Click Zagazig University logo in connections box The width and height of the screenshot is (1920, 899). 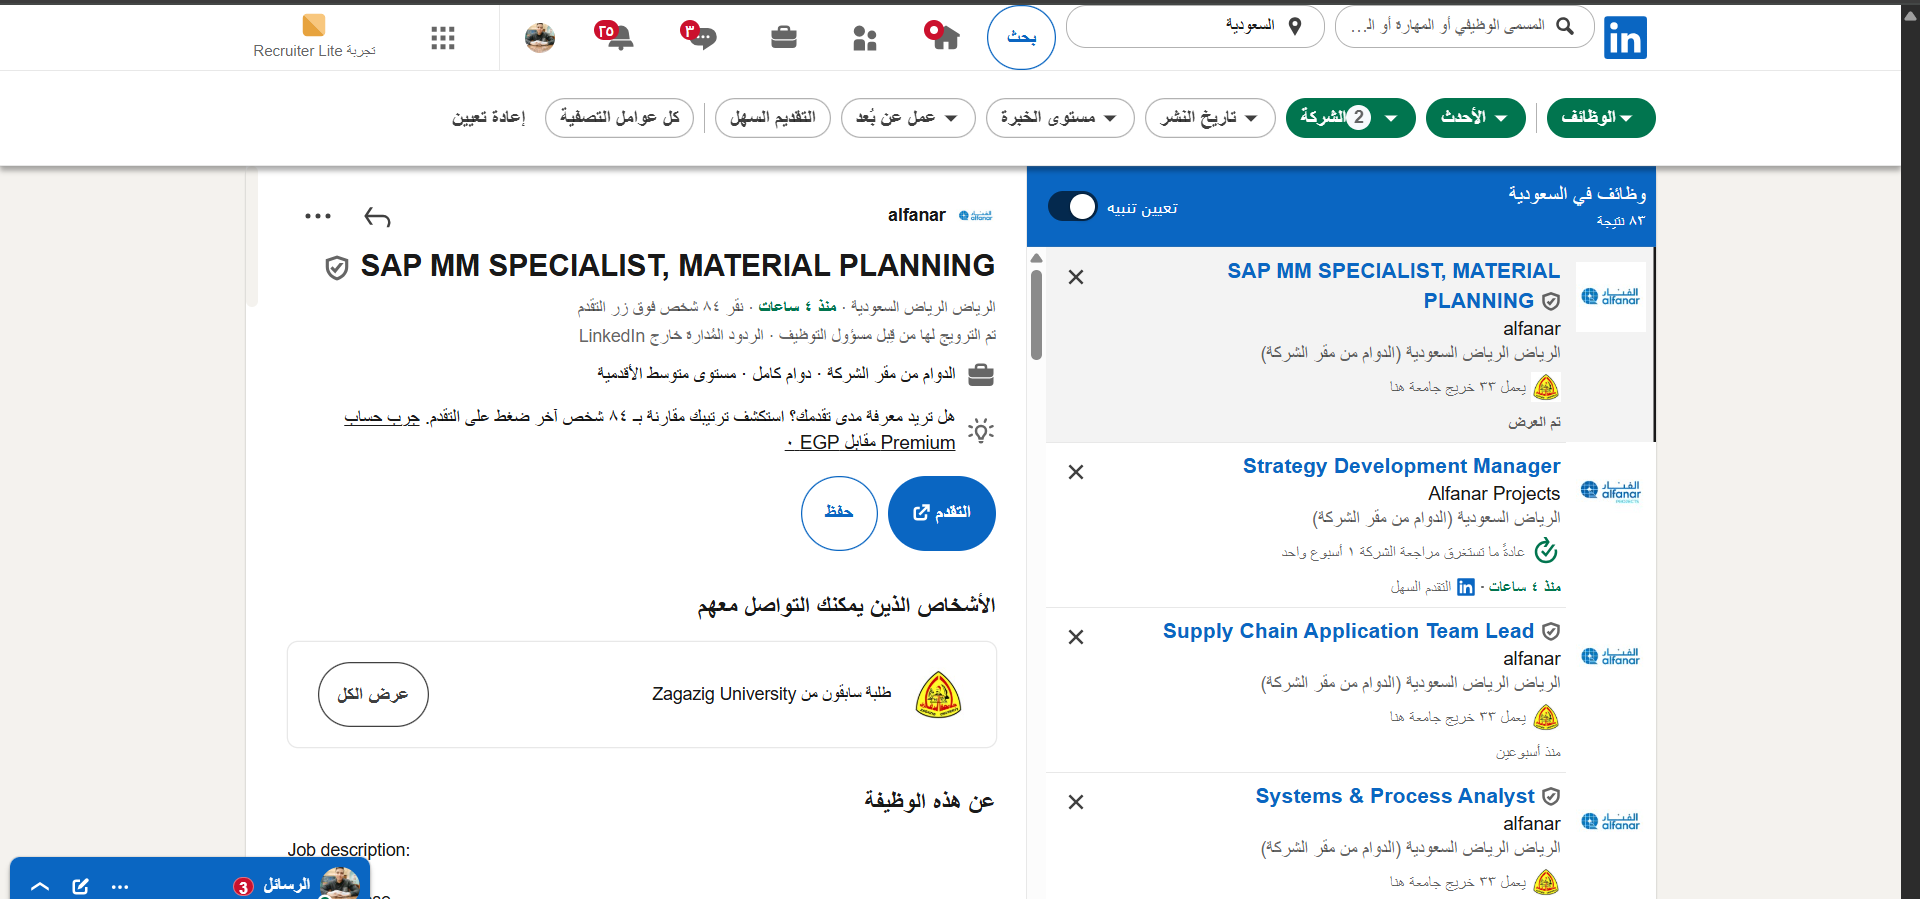point(938,695)
